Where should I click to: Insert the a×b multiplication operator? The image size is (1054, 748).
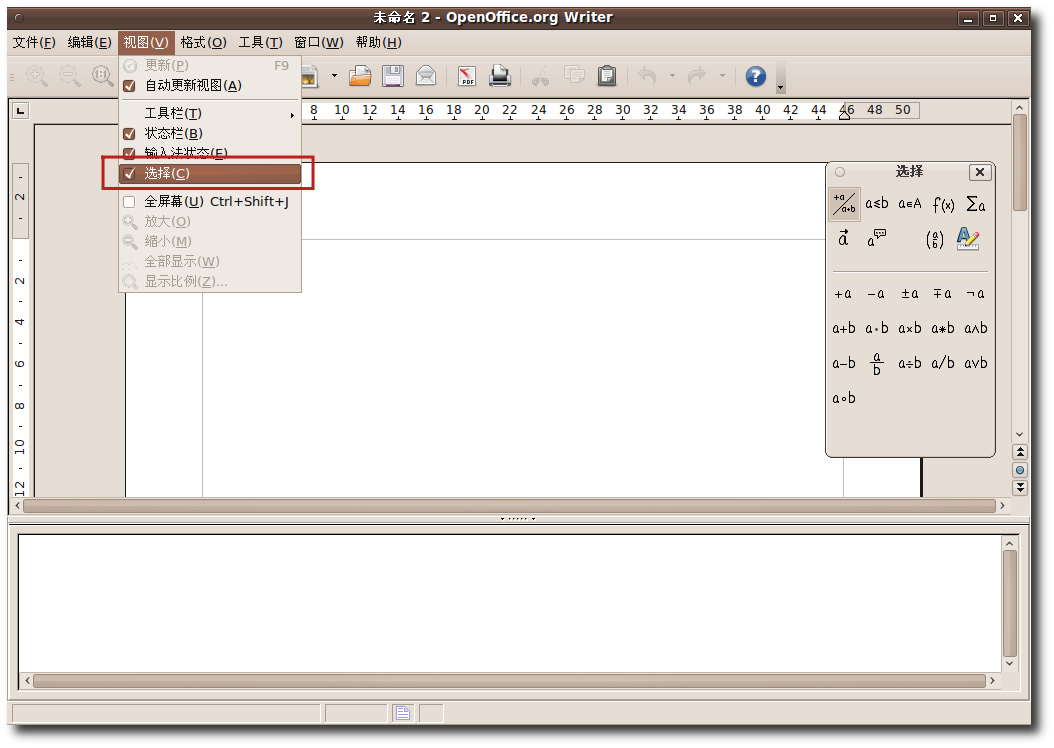[x=909, y=329]
